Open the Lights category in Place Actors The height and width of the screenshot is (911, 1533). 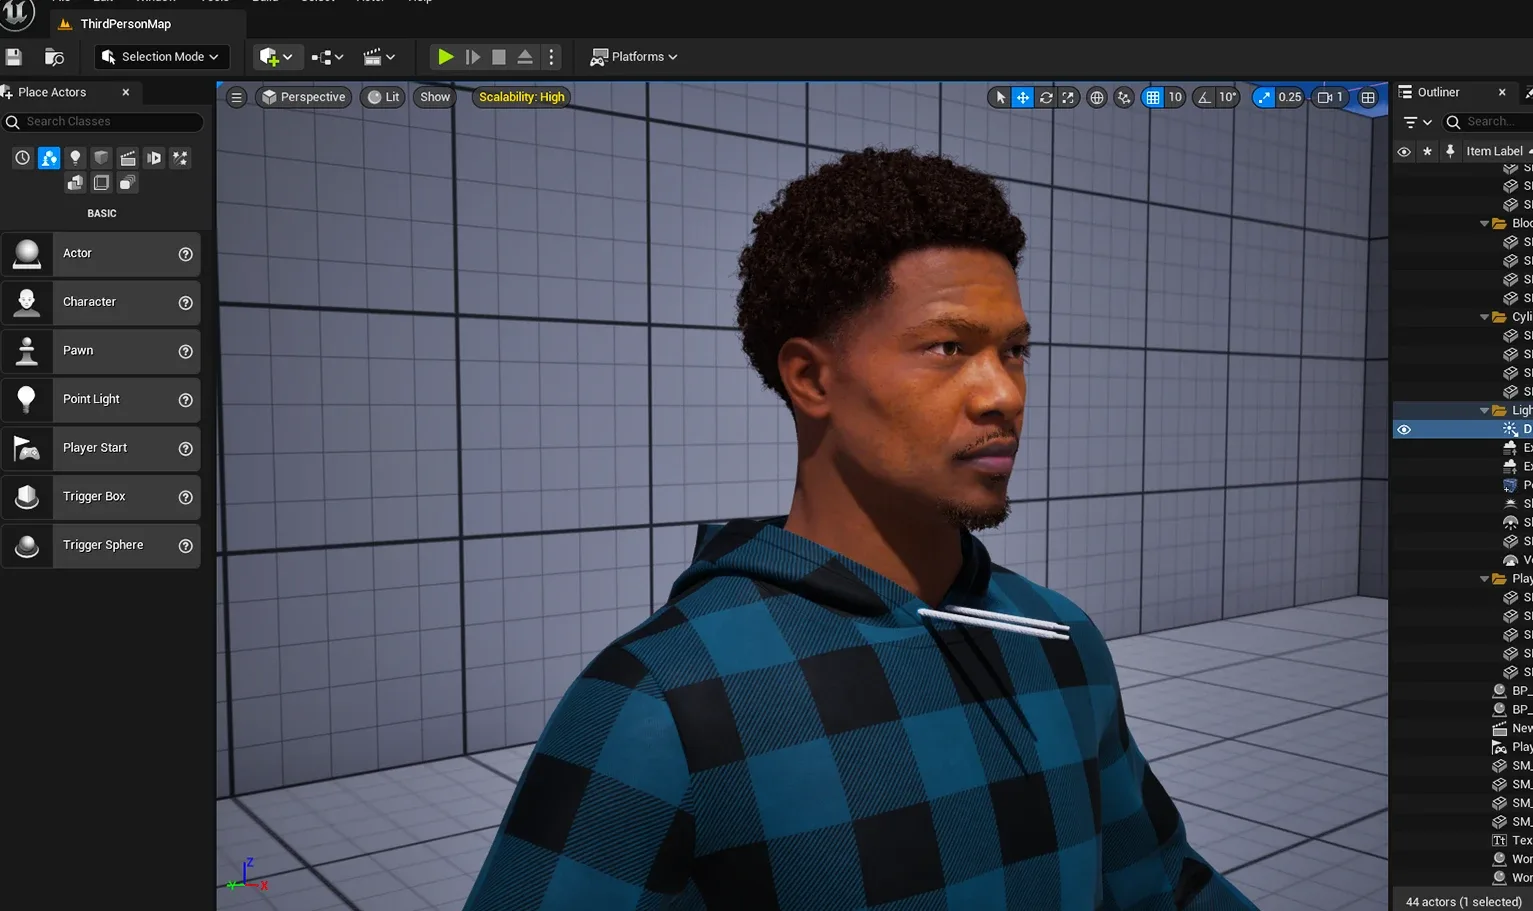point(75,157)
